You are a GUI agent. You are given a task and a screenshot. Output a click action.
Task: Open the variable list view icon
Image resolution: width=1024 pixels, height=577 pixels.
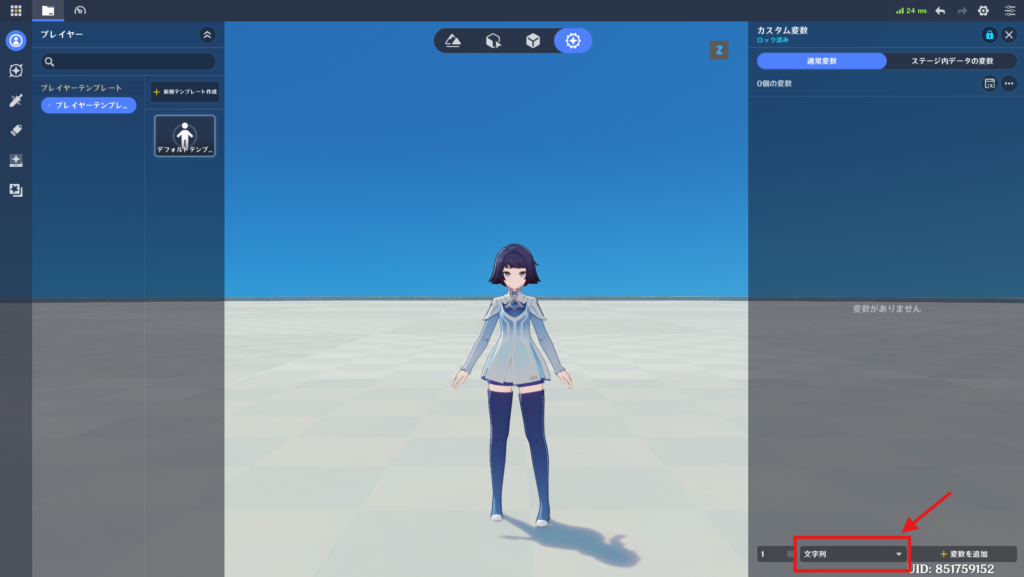[989, 84]
